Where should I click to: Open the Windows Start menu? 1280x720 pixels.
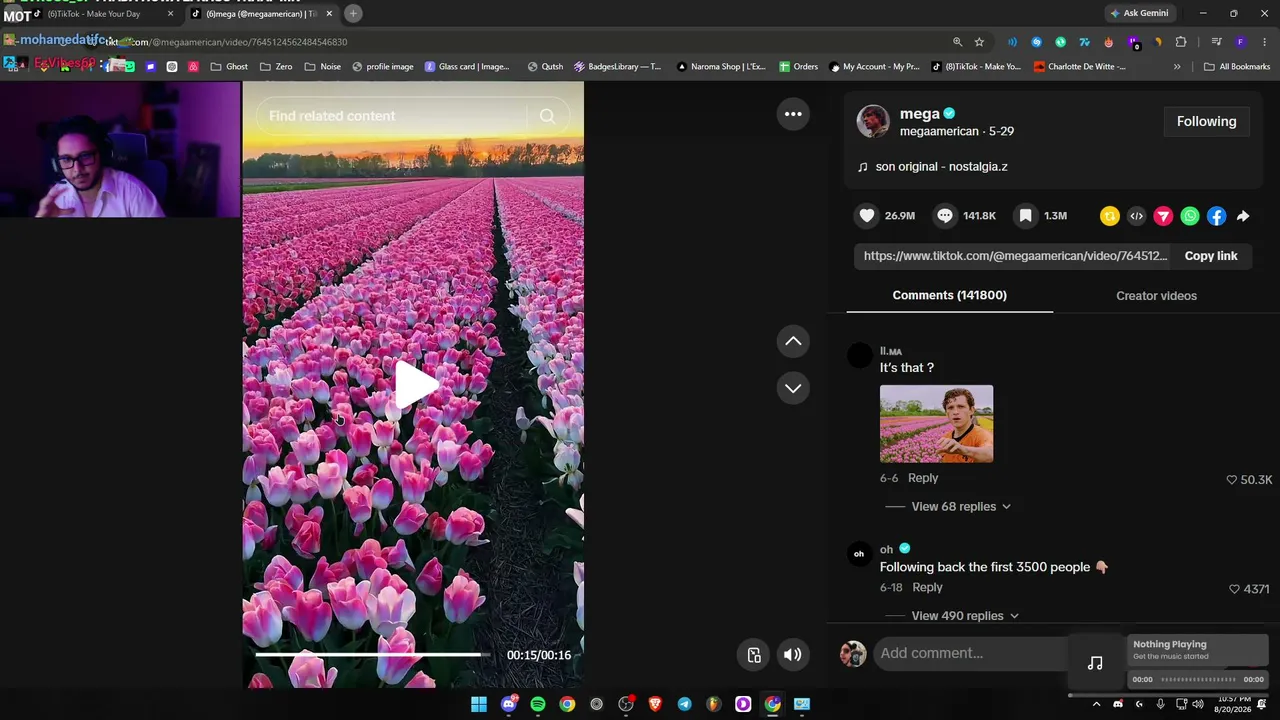[479, 704]
